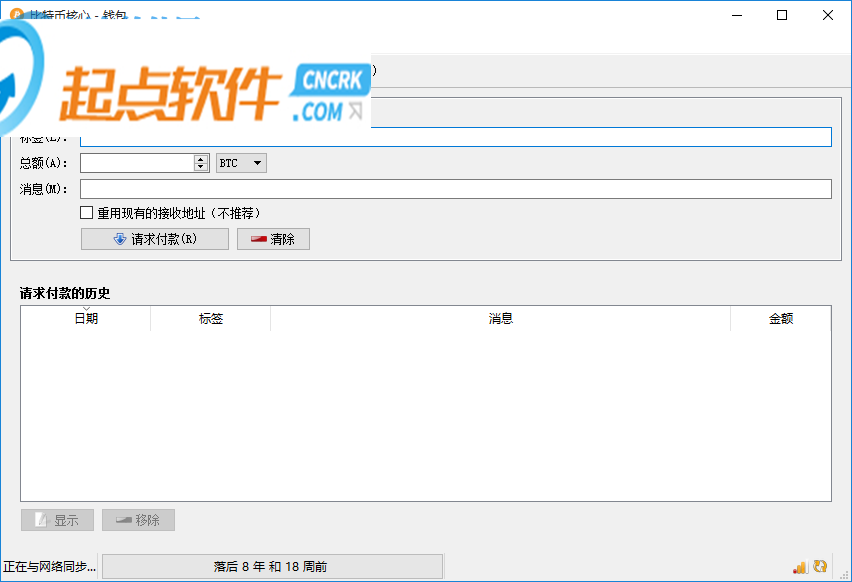
Task: Click the 金额 column header in history table
Action: (x=781, y=318)
